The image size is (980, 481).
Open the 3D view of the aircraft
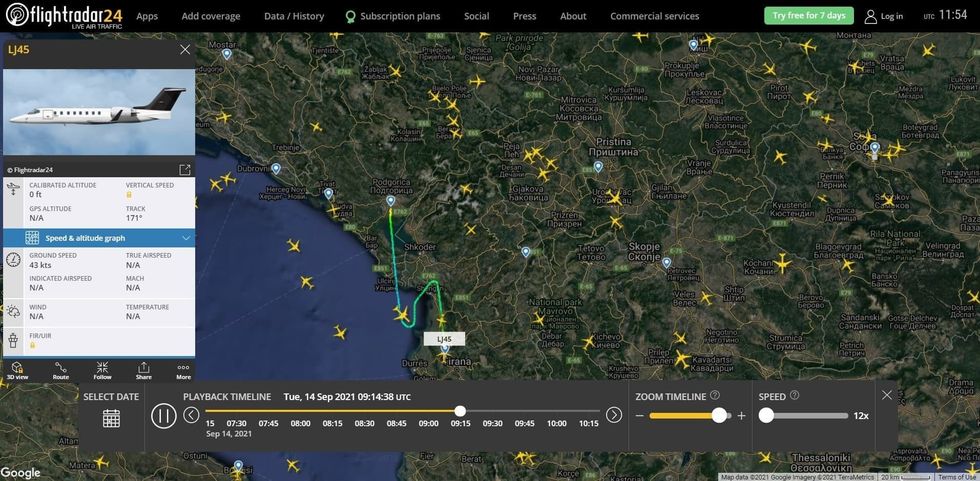point(17,370)
